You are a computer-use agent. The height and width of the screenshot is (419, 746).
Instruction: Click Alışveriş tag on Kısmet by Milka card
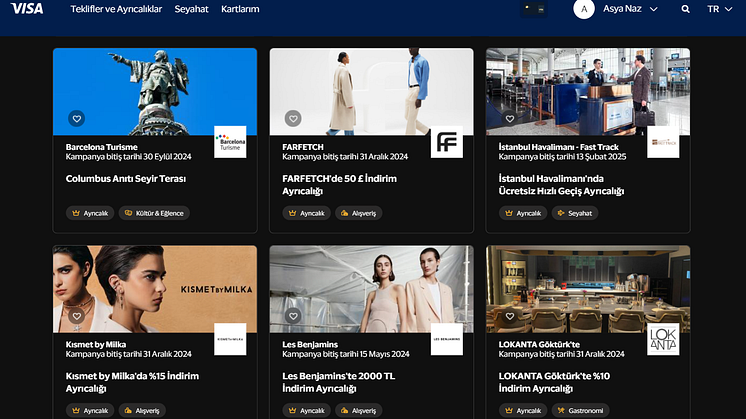(142, 410)
